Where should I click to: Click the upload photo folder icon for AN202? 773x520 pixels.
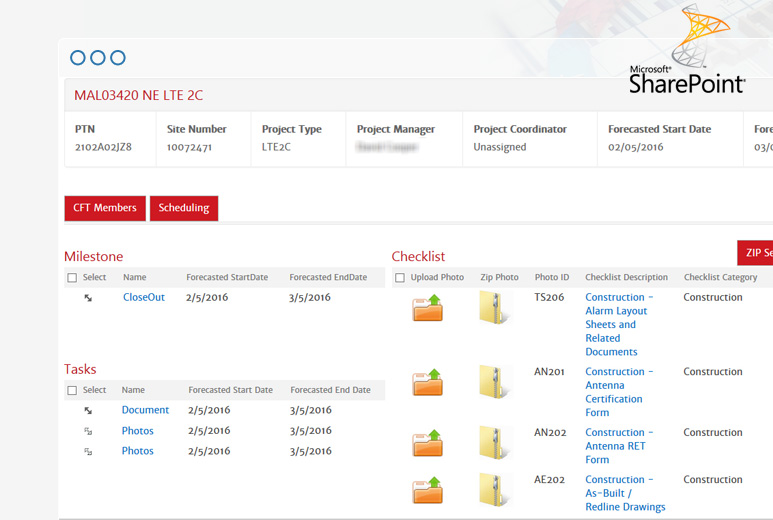(x=427, y=443)
